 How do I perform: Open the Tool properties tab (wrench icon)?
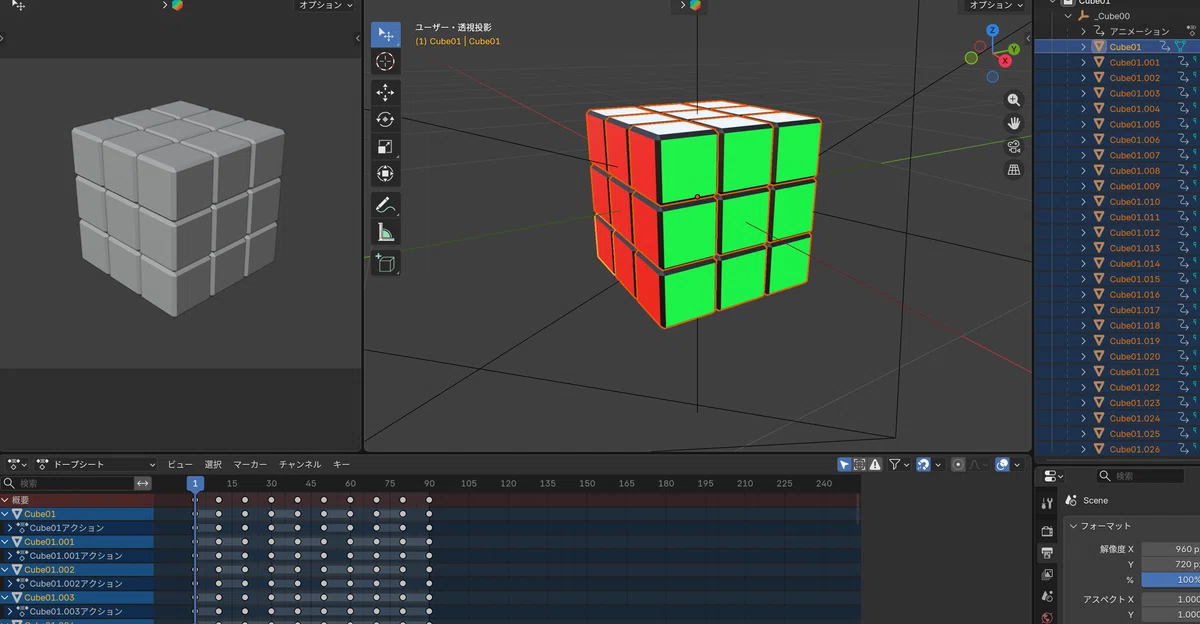click(1047, 503)
